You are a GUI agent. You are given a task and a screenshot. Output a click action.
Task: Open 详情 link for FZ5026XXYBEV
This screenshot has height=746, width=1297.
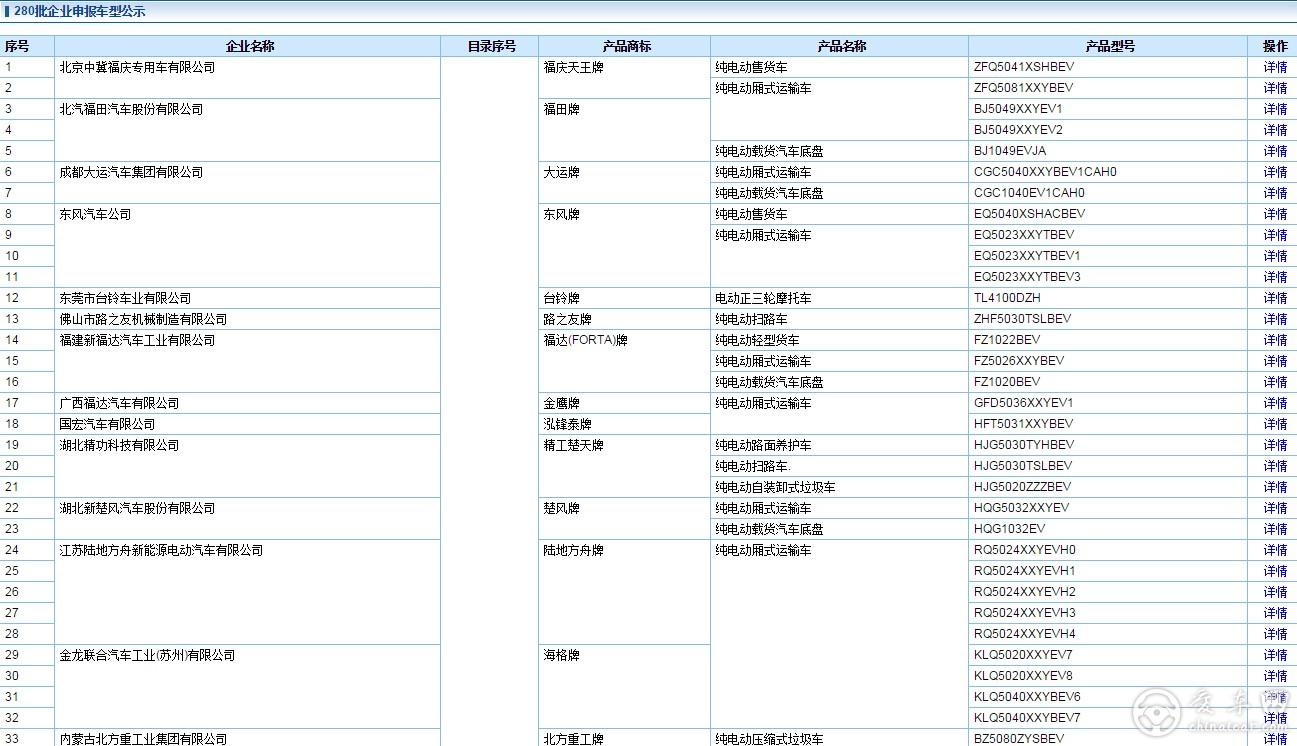click(x=1275, y=362)
